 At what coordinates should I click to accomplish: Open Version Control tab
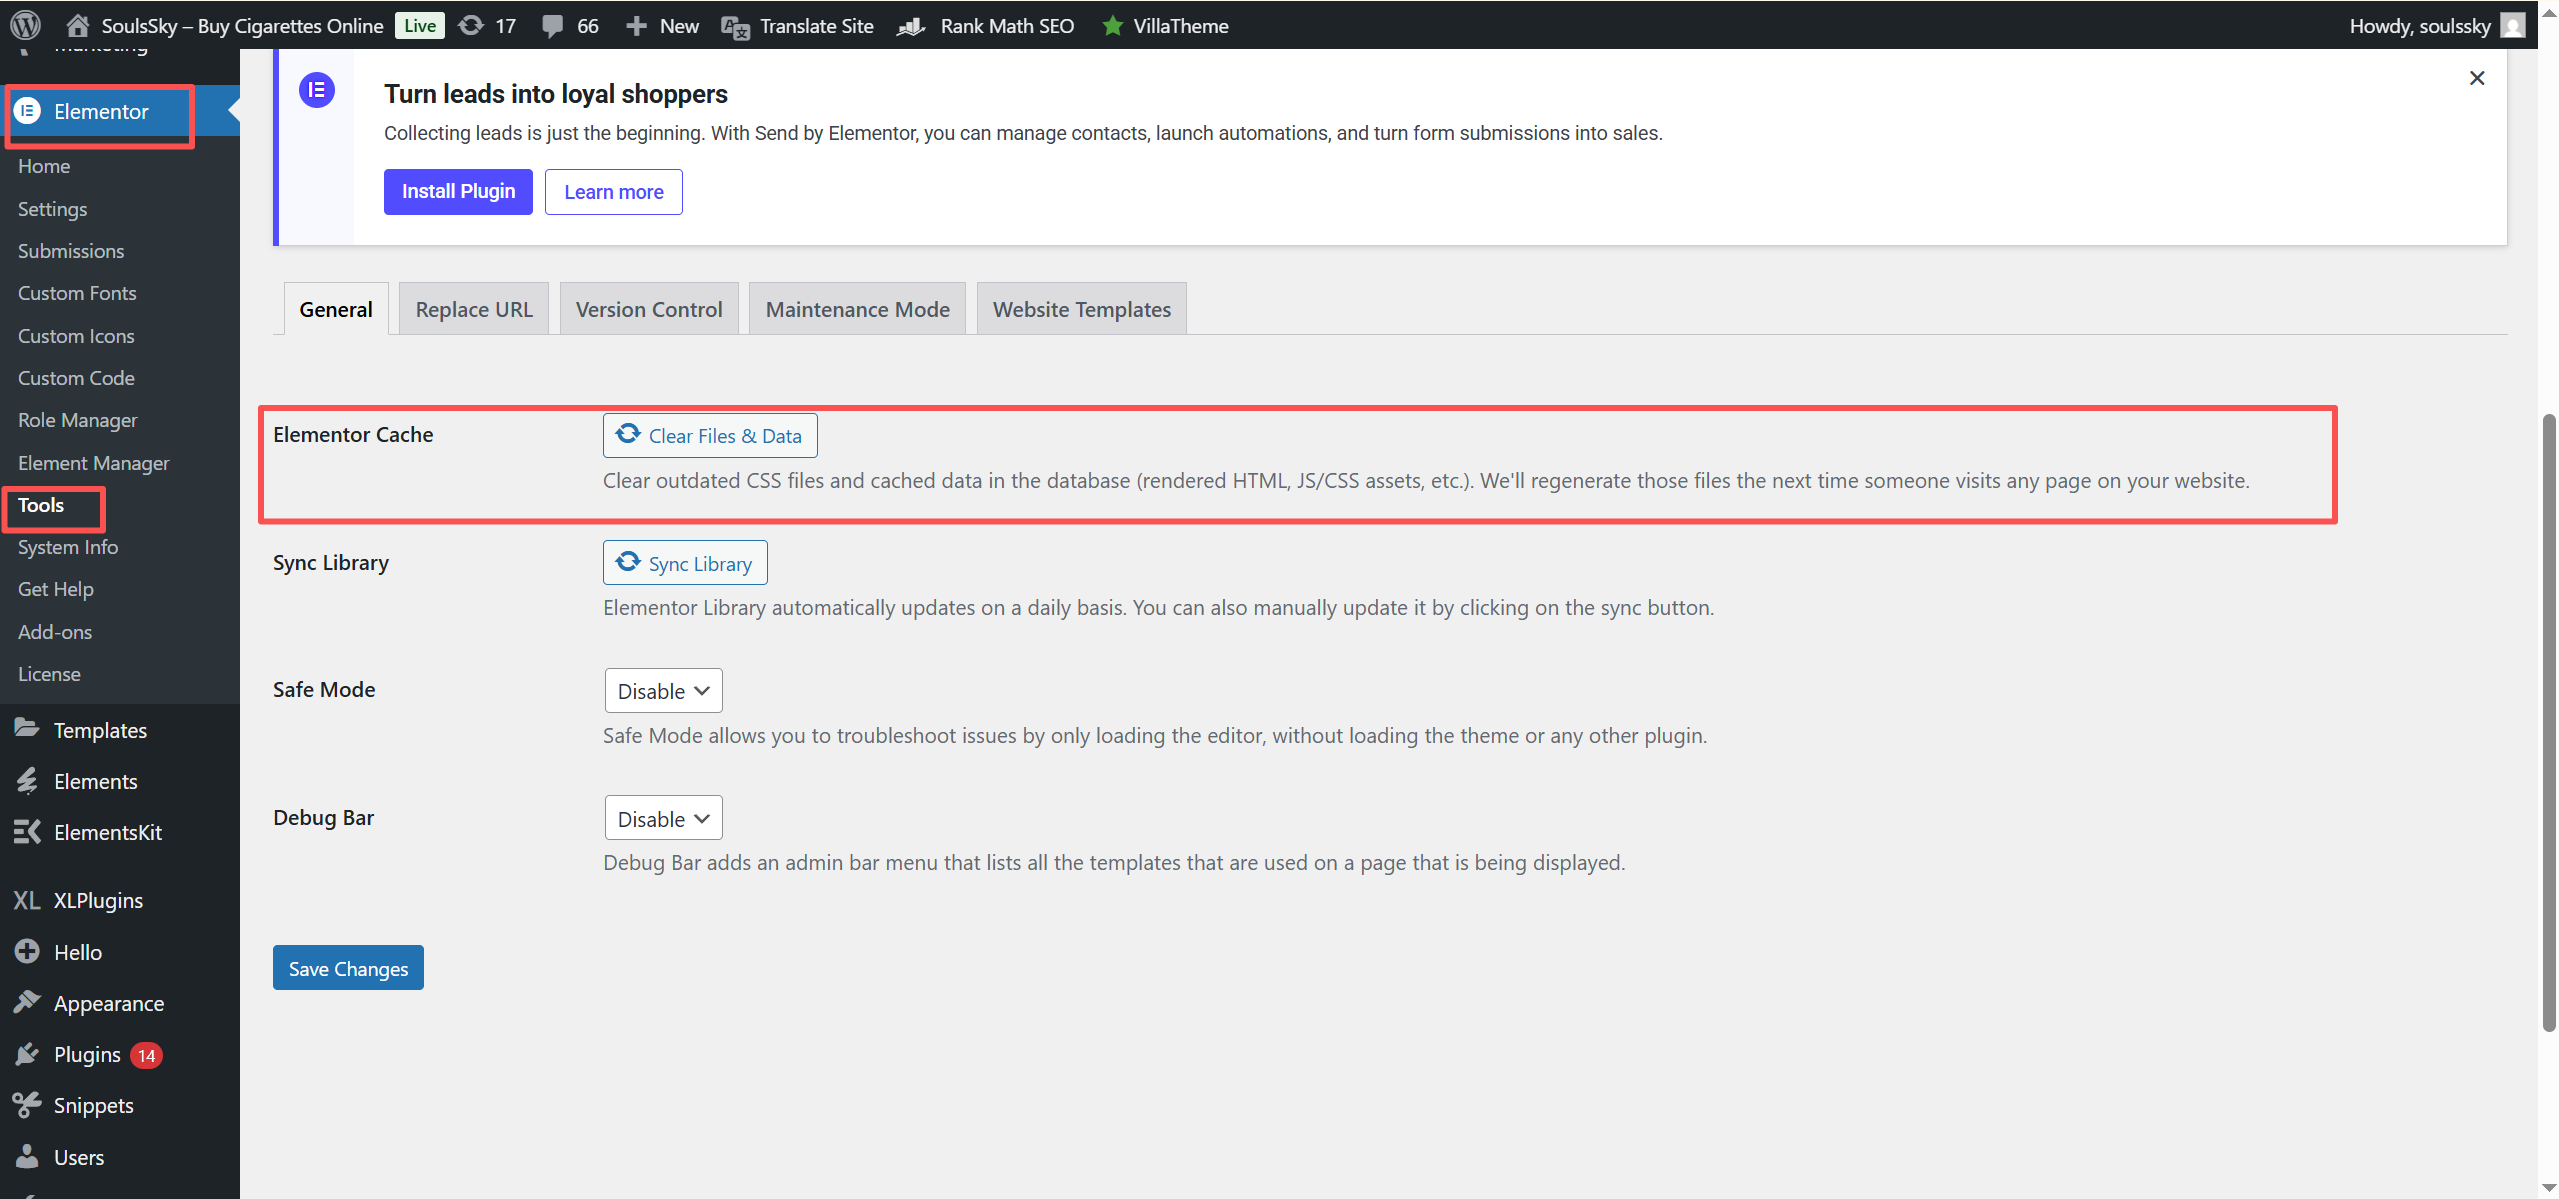click(648, 309)
